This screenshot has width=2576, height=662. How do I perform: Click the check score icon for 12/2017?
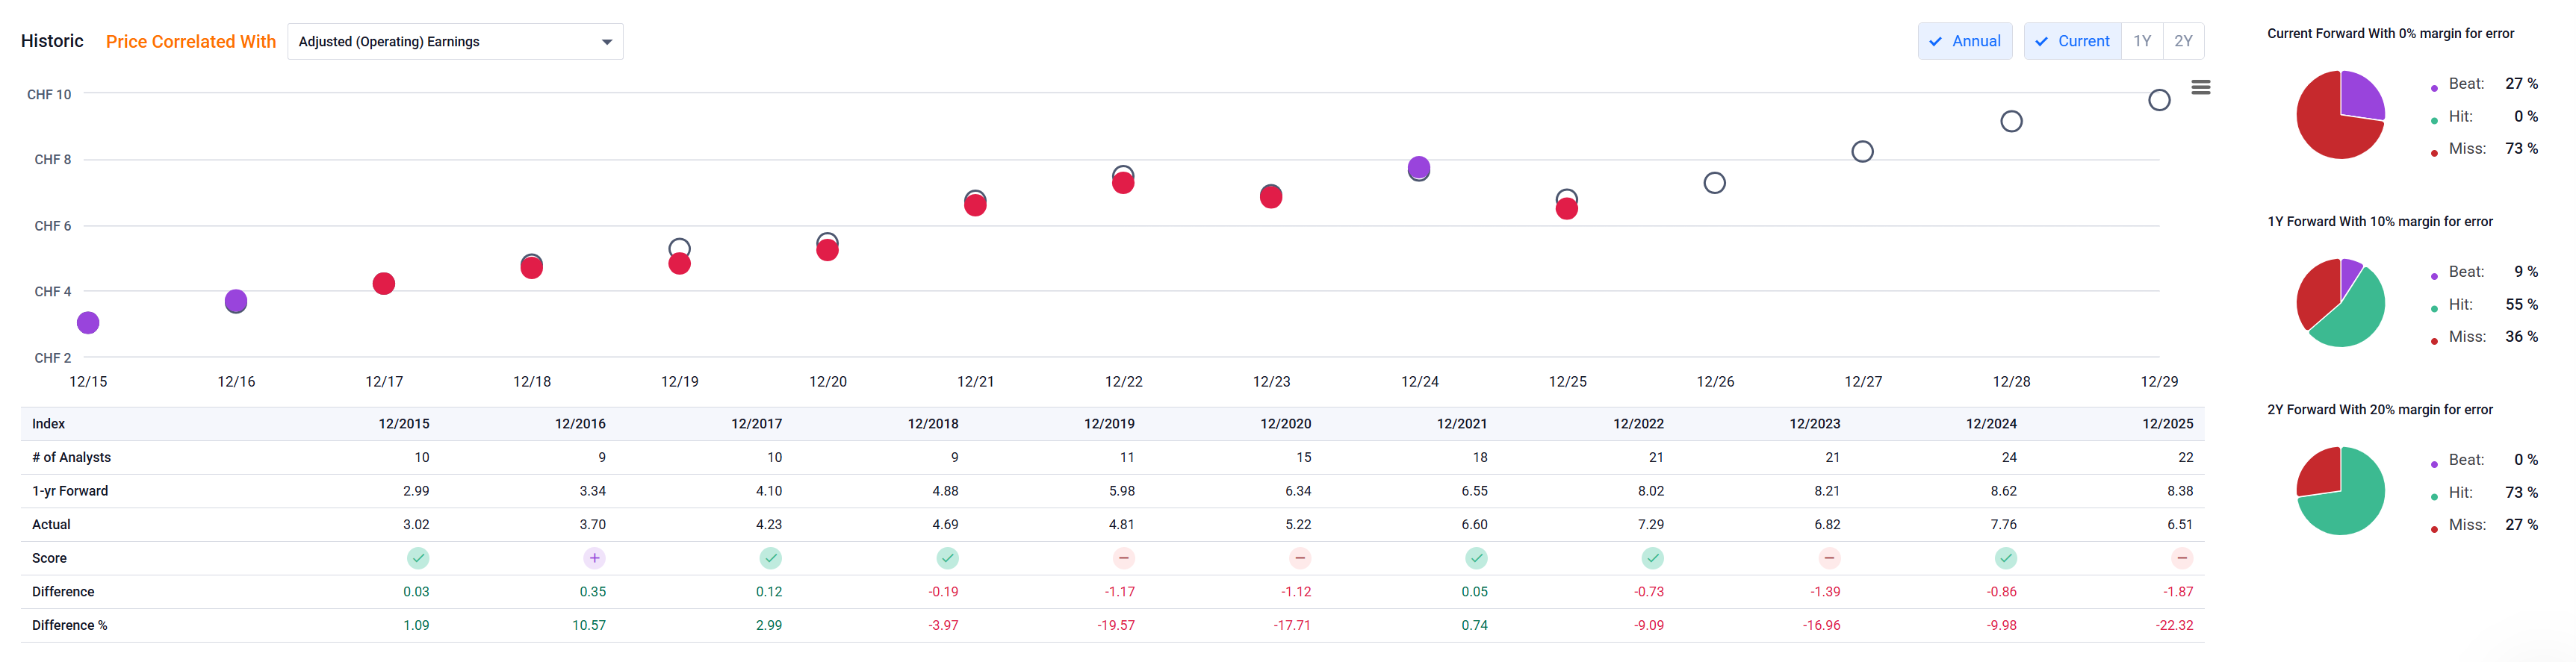pos(770,558)
